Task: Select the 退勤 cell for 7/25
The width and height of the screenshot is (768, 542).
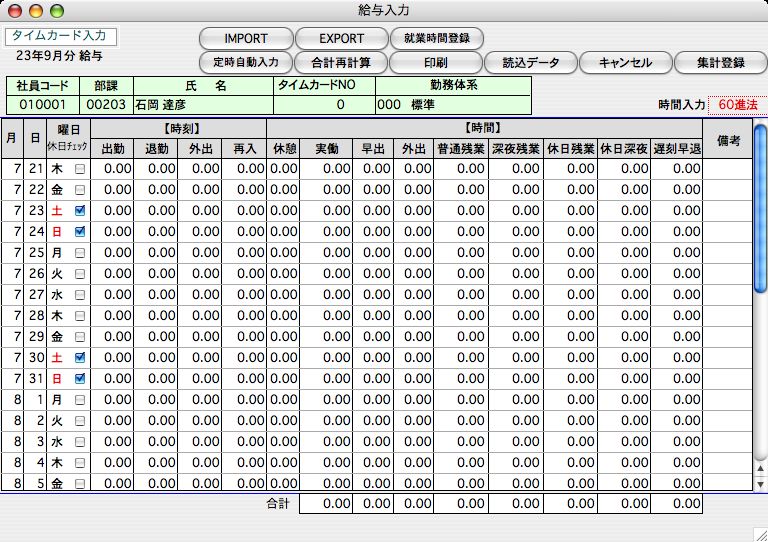Action: tap(161, 253)
